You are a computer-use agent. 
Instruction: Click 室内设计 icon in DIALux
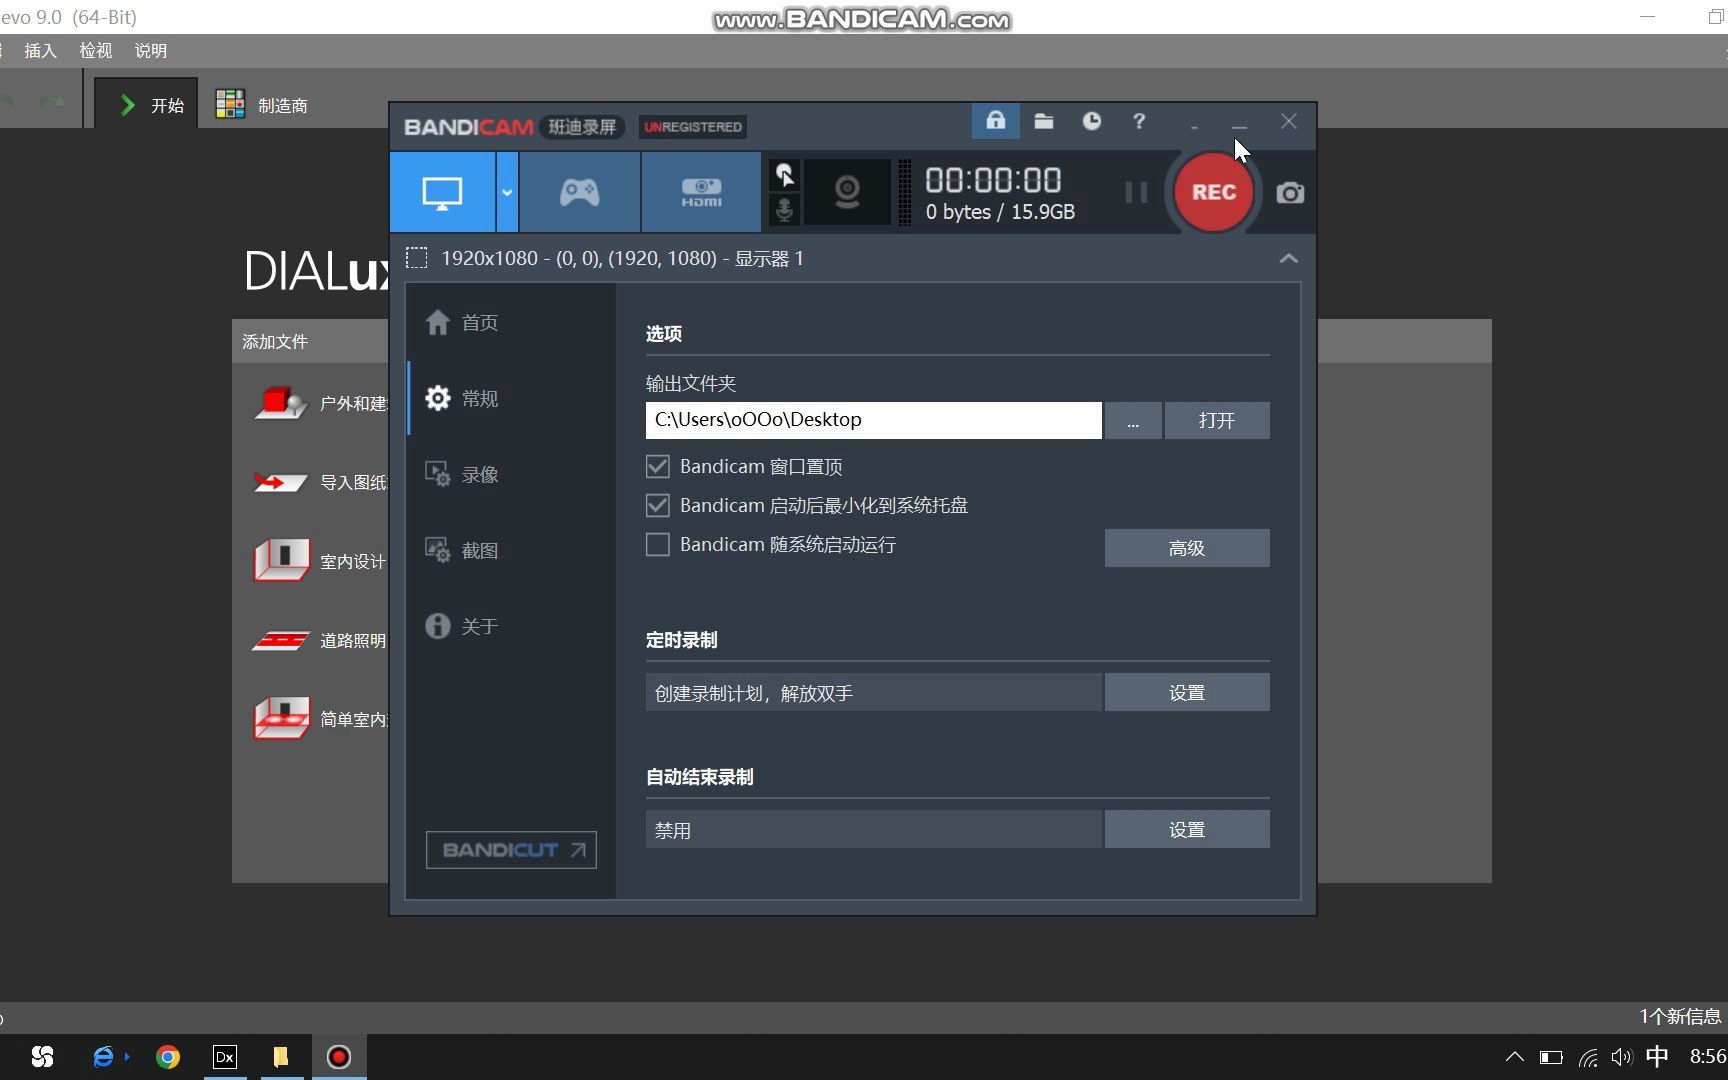tap(281, 561)
